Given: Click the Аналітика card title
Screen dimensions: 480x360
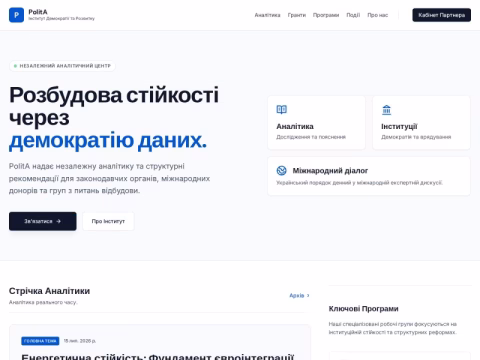Looking at the screenshot, I should [295, 126].
